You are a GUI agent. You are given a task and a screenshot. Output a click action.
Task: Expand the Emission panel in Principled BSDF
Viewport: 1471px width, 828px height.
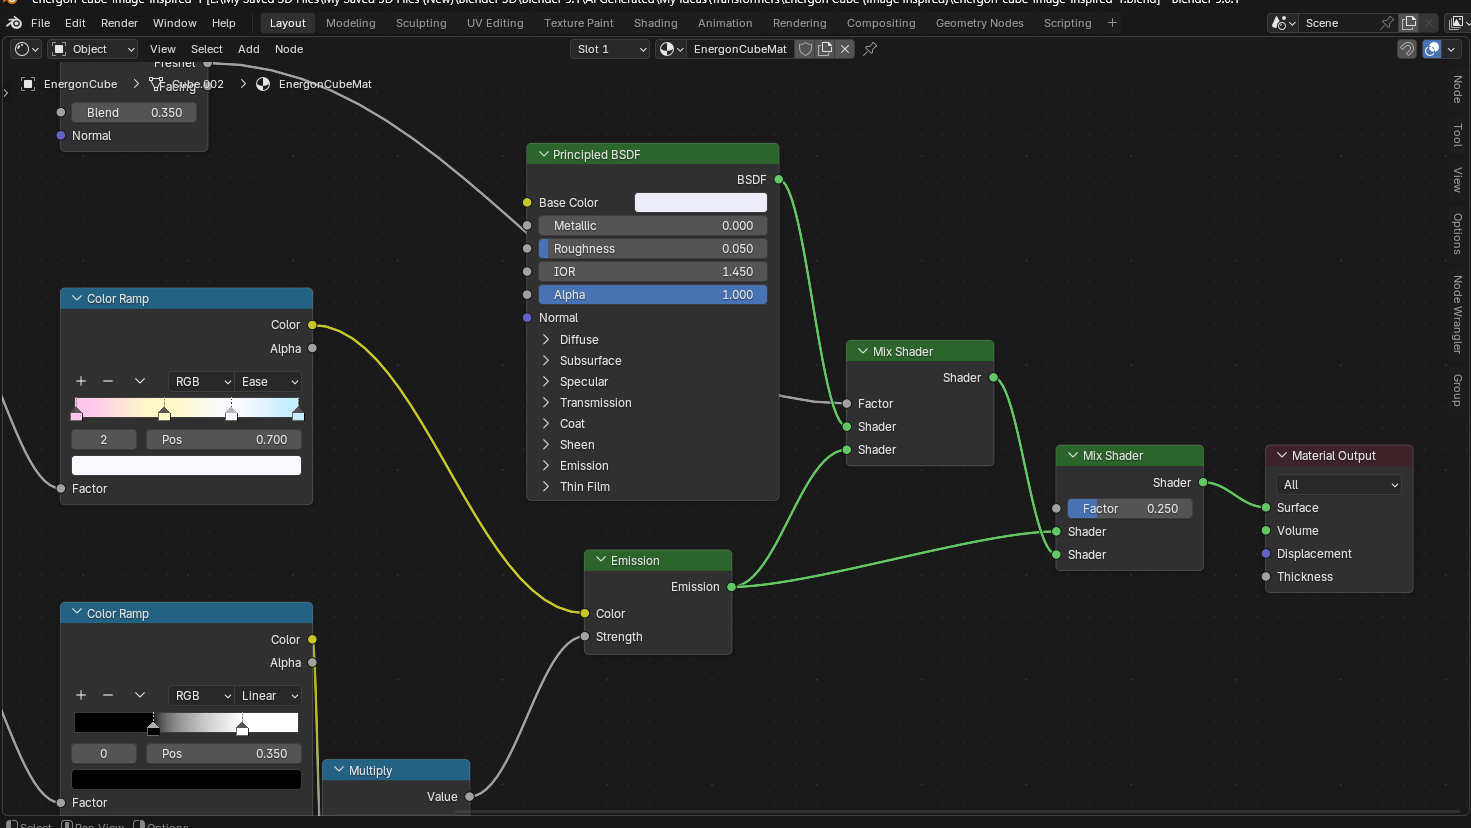546,466
